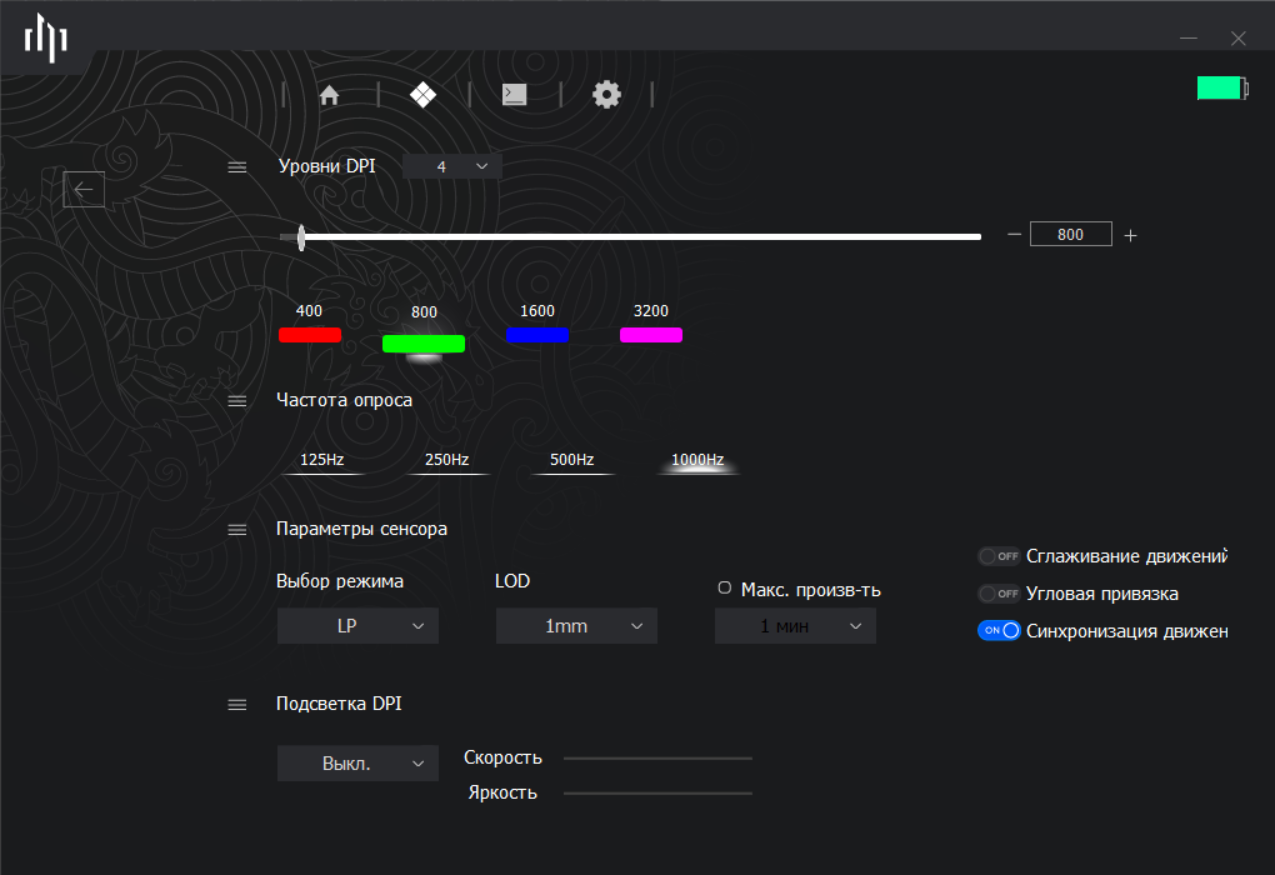Select the 500Hz polling rate
The height and width of the screenshot is (875, 1275).
coord(572,461)
